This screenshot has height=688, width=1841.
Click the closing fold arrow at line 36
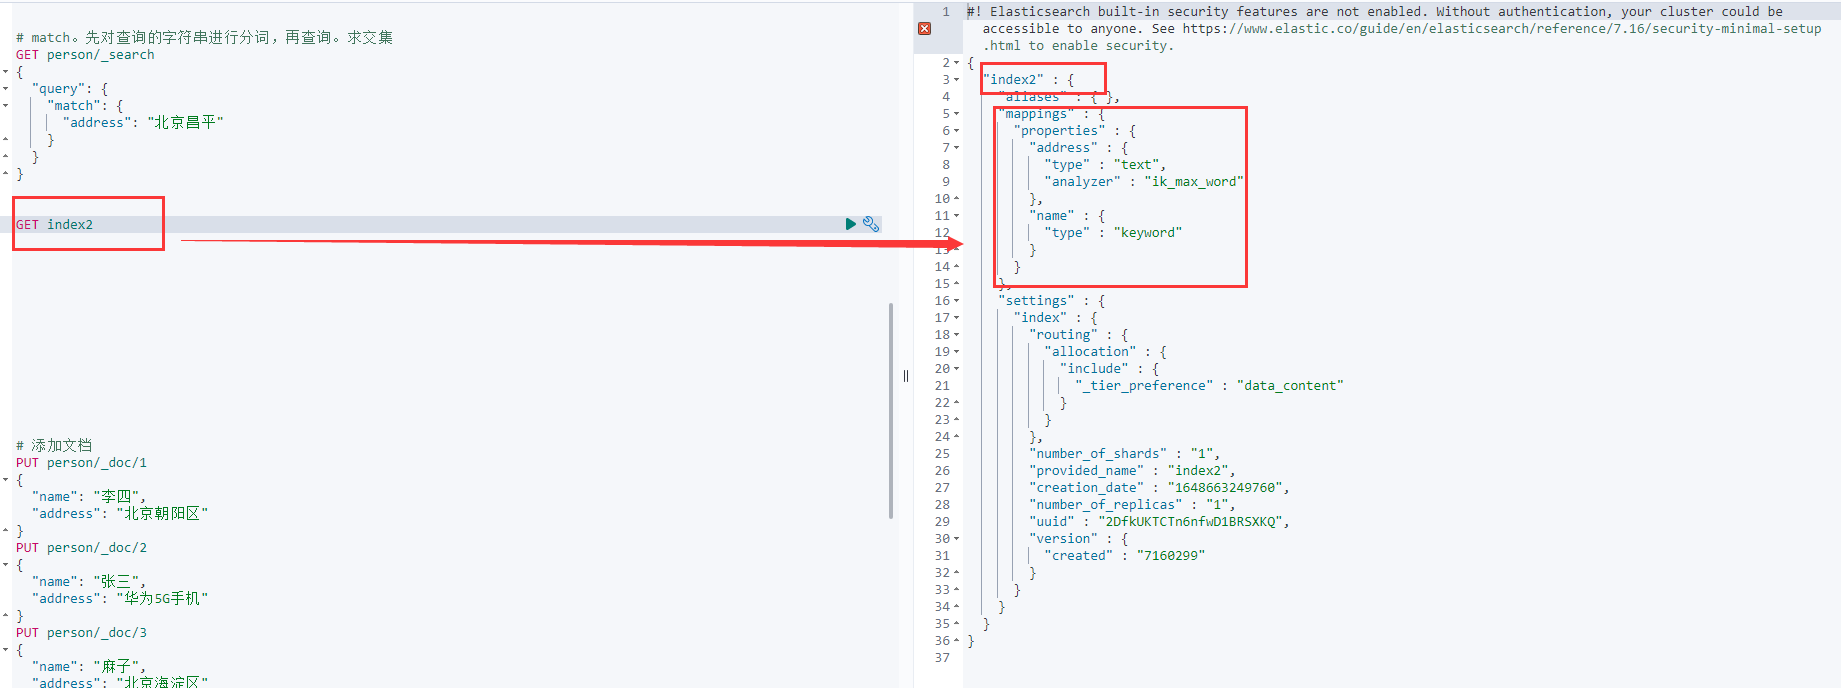point(957,640)
